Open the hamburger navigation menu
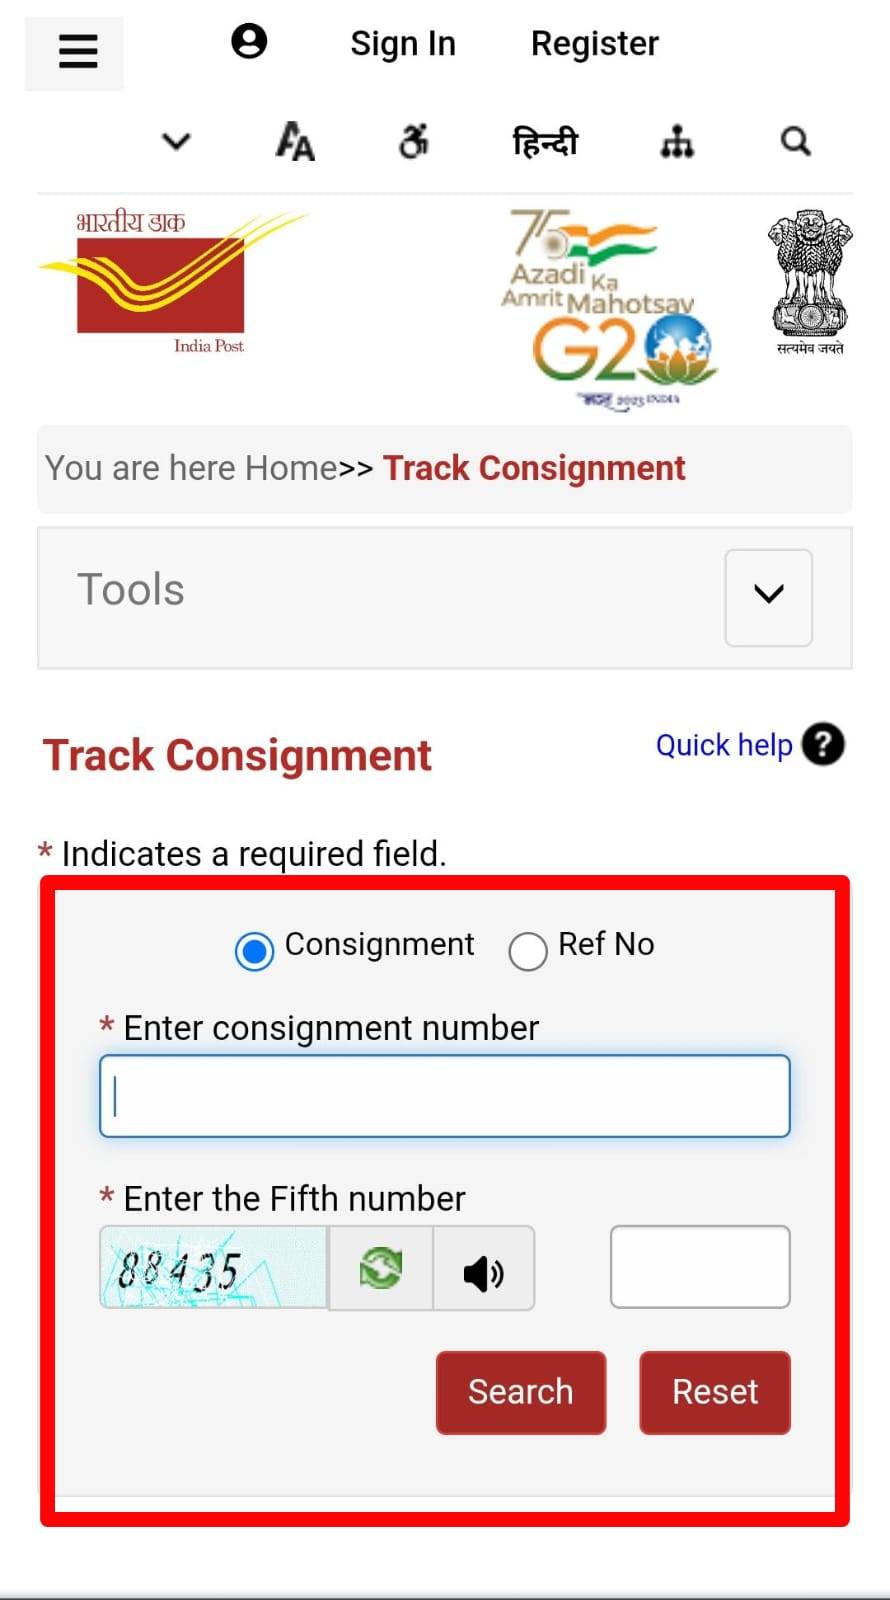This screenshot has width=890, height=1600. click(77, 51)
